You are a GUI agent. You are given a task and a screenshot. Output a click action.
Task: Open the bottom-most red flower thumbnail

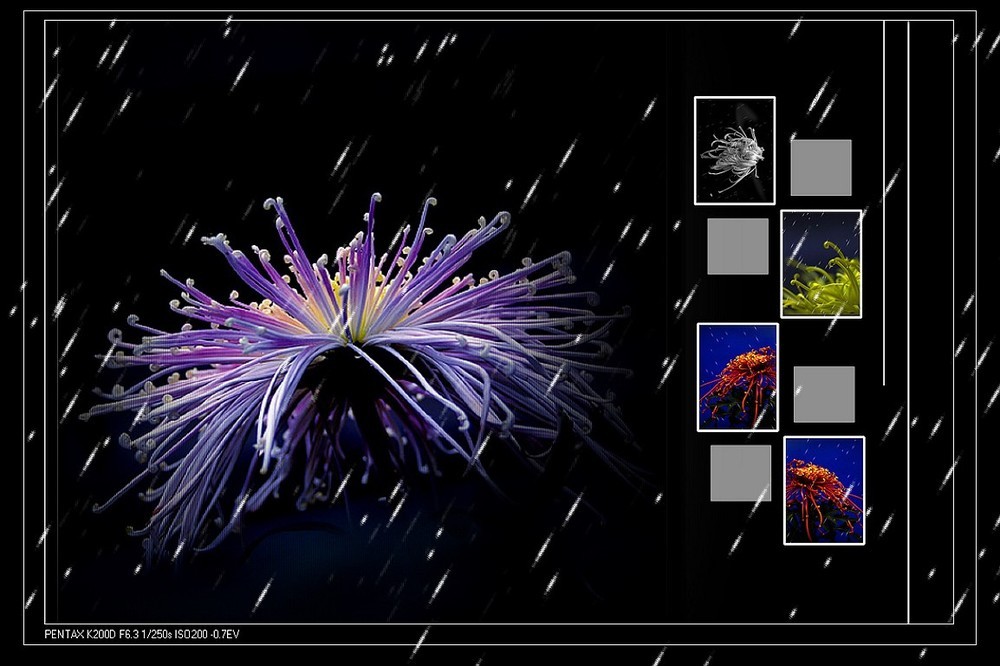[824, 491]
